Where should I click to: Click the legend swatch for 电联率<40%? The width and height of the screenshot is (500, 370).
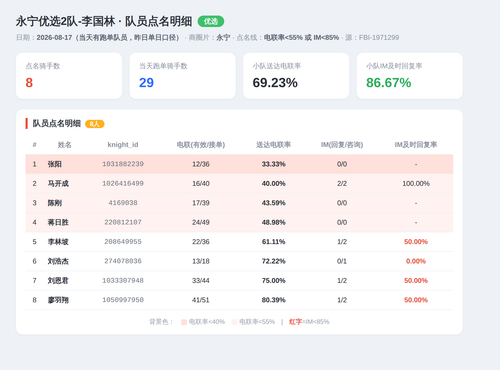[x=184, y=322]
